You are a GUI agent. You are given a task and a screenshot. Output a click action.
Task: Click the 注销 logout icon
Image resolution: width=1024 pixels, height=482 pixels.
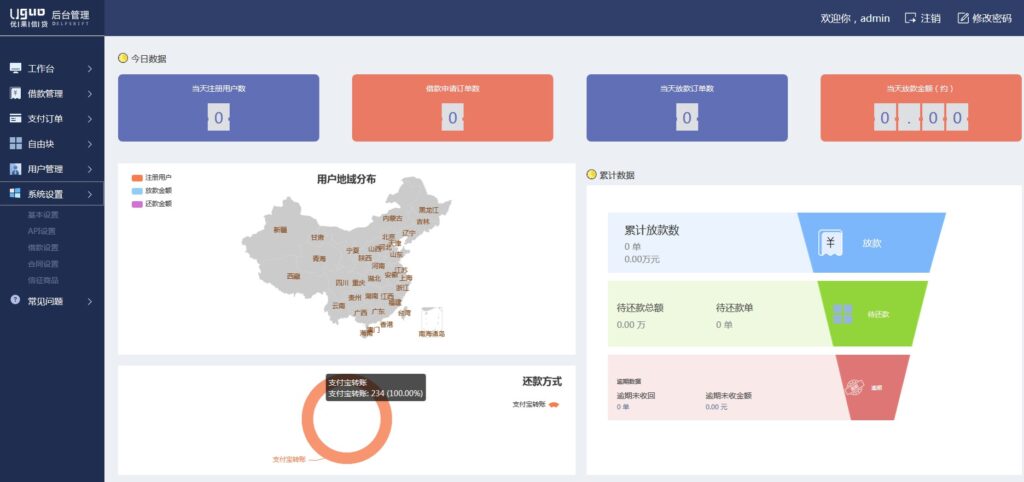click(910, 18)
